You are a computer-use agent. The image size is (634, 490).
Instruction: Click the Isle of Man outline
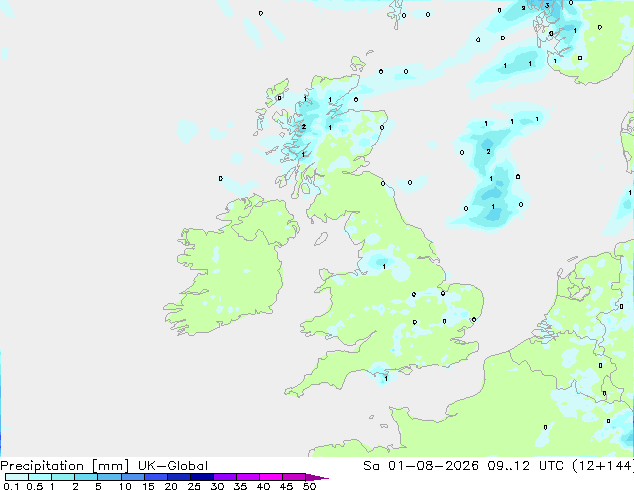click(321, 239)
